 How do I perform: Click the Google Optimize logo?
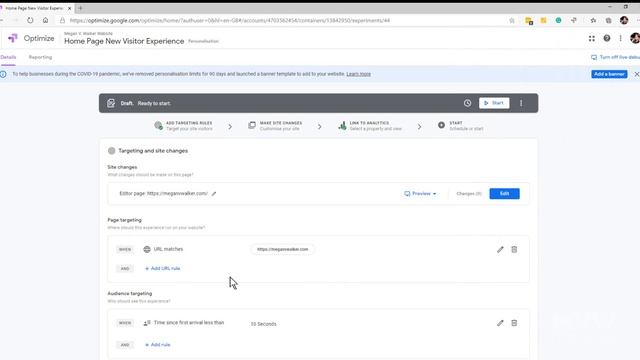click(x=13, y=38)
